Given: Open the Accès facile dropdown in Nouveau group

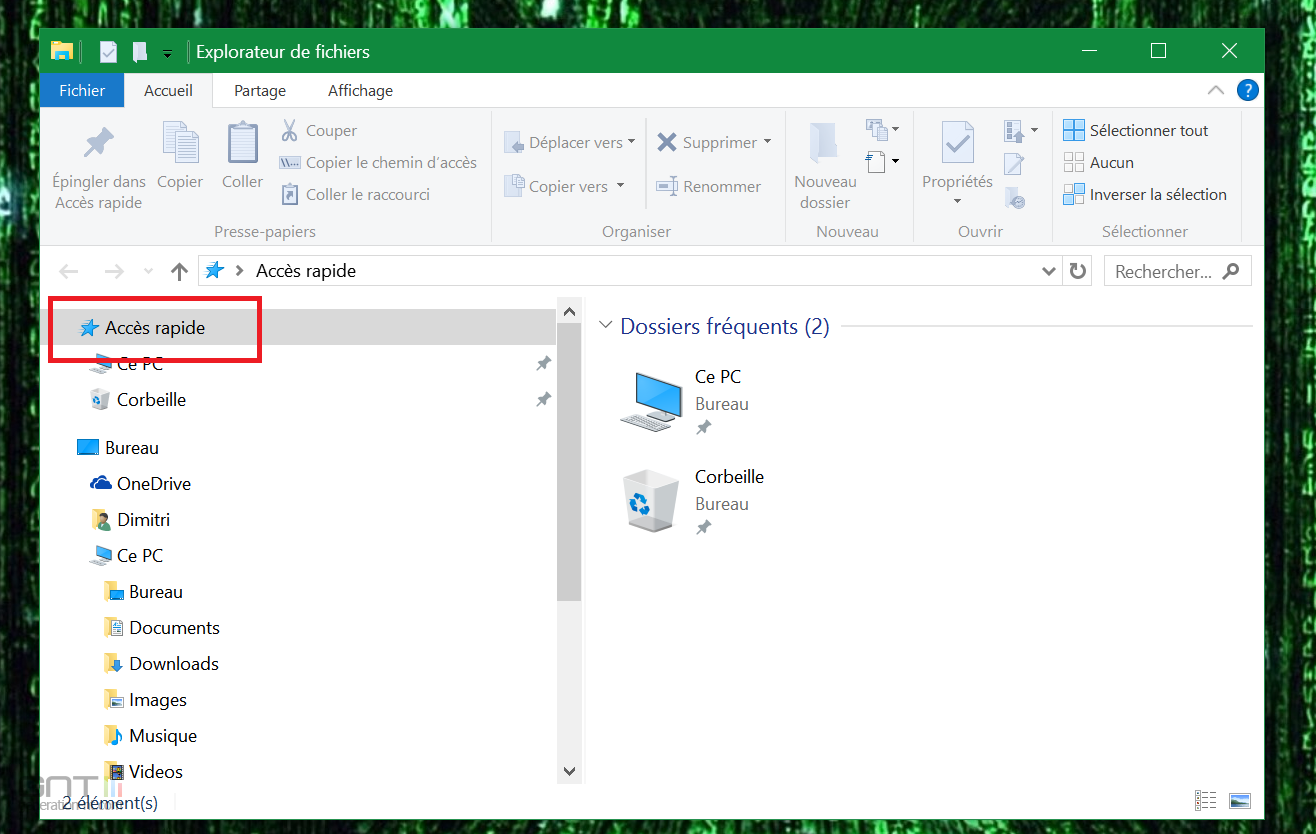Looking at the screenshot, I should 882,161.
